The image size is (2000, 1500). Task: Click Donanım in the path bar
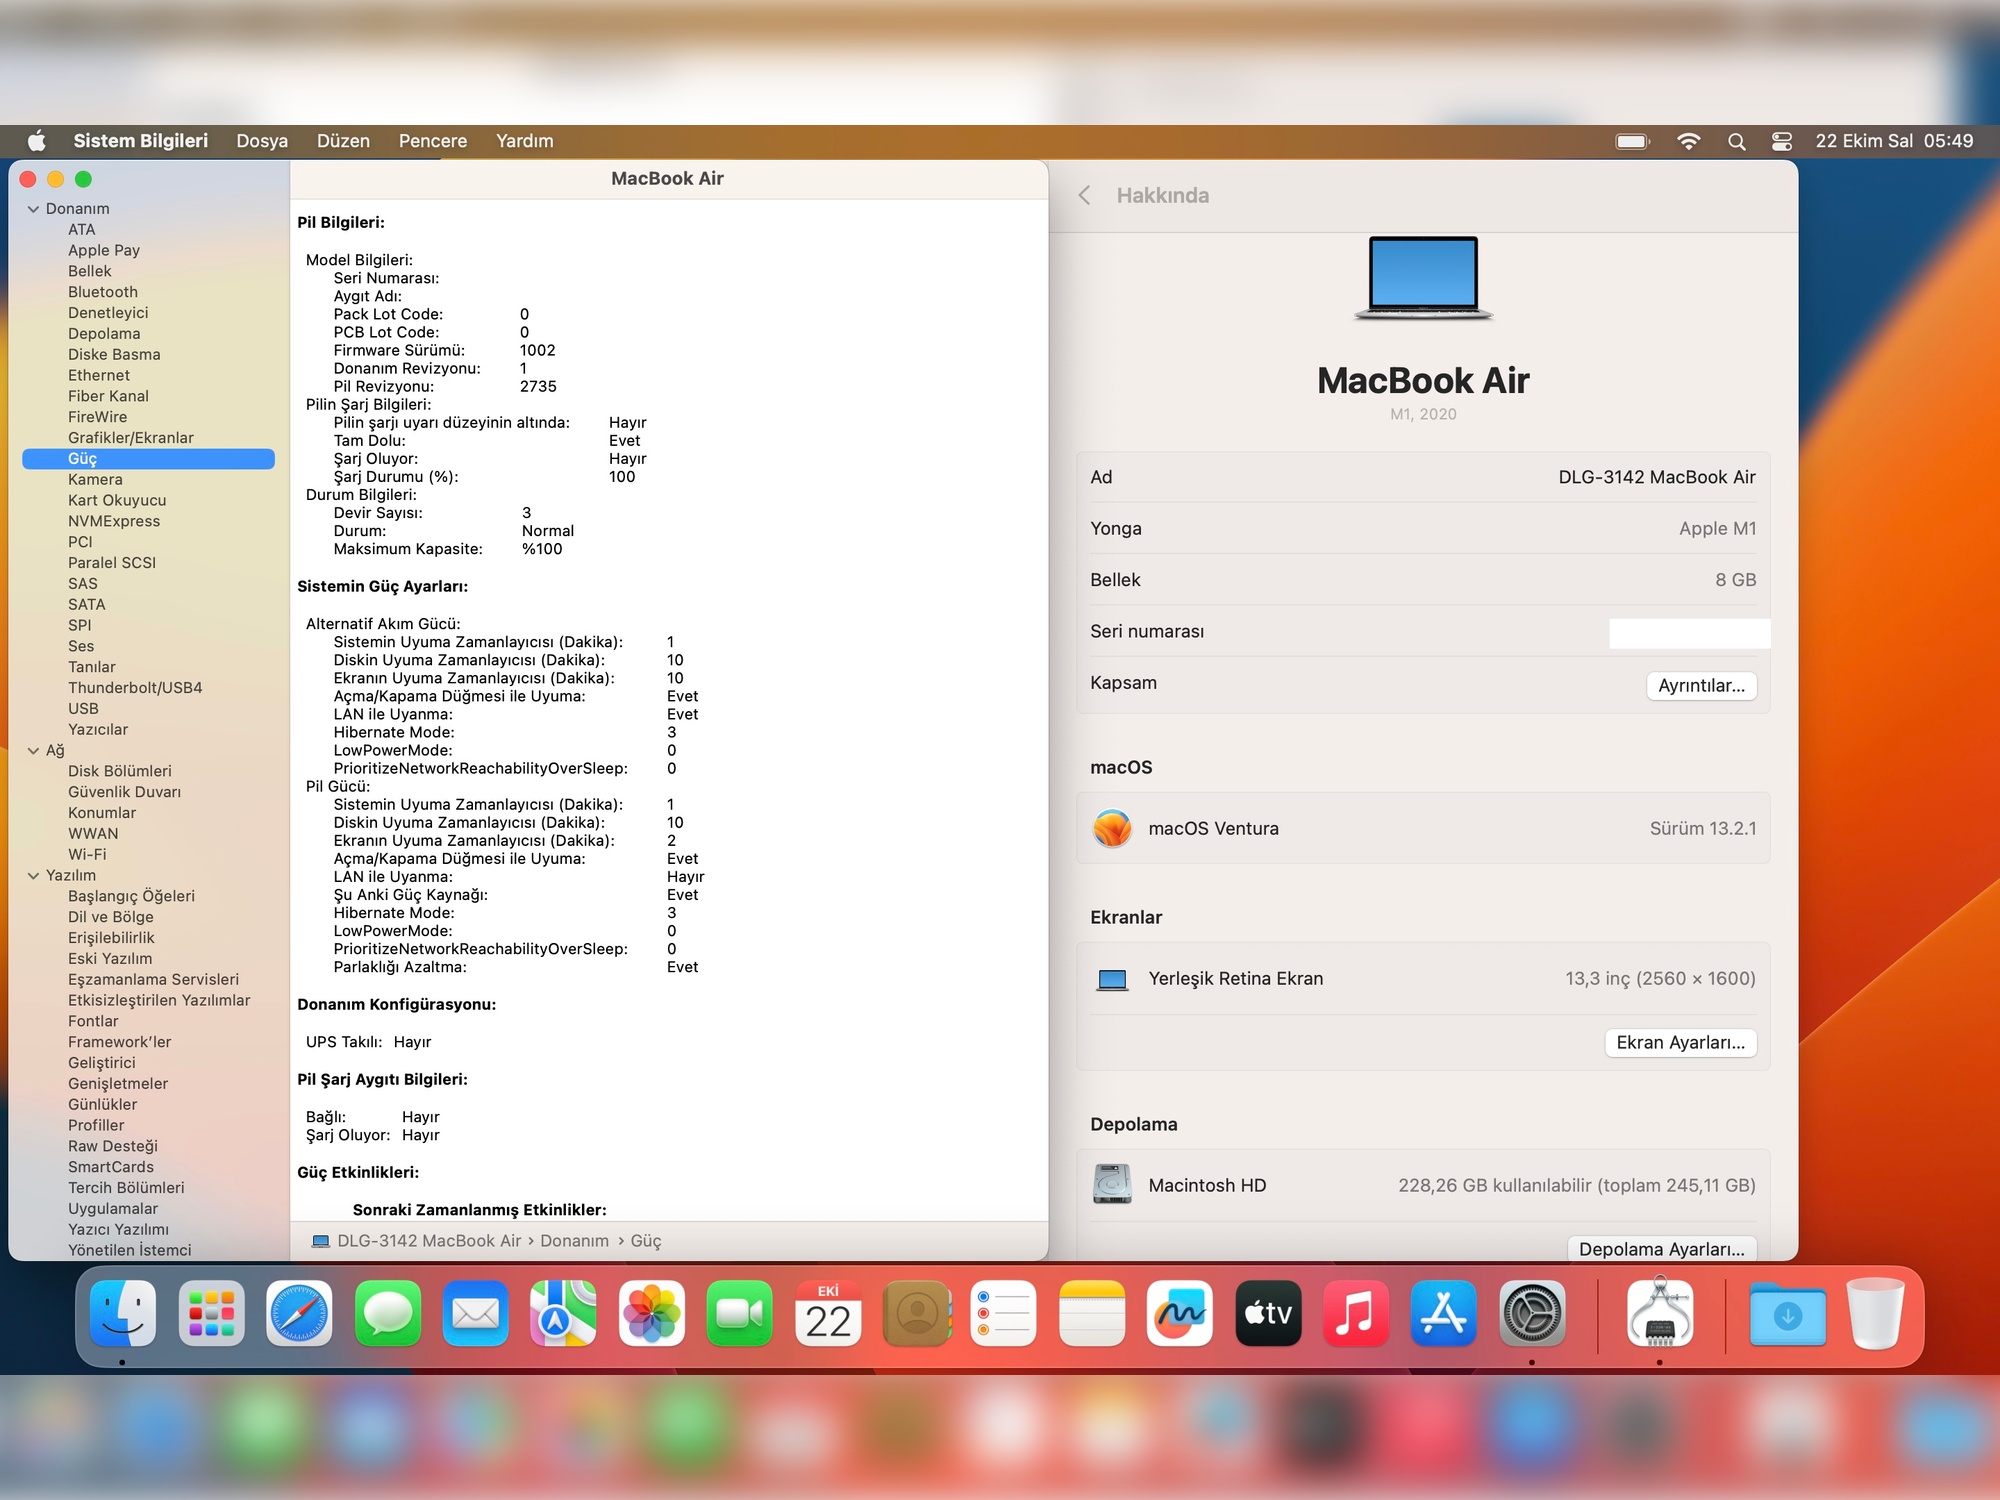pyautogui.click(x=574, y=1241)
